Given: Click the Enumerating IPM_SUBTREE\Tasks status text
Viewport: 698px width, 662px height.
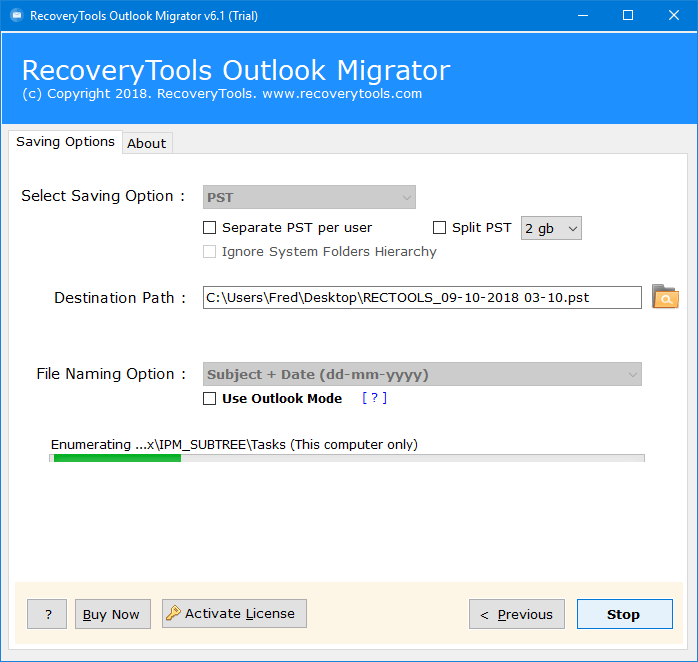Looking at the screenshot, I should coord(234,444).
